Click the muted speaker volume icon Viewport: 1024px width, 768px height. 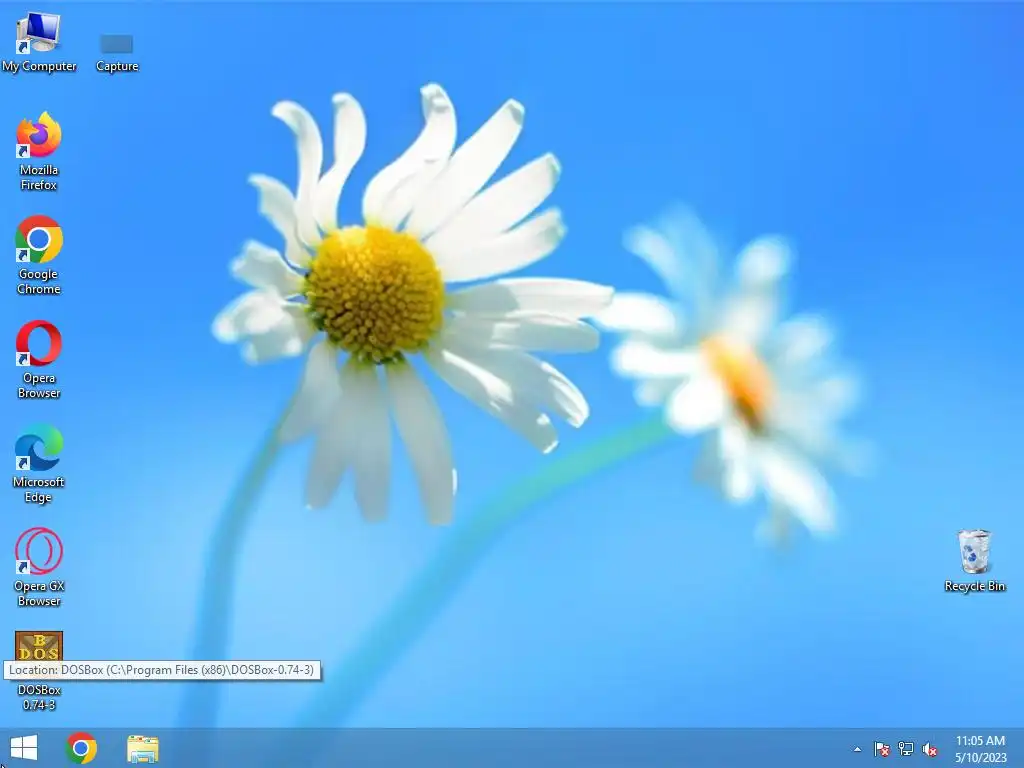point(930,749)
